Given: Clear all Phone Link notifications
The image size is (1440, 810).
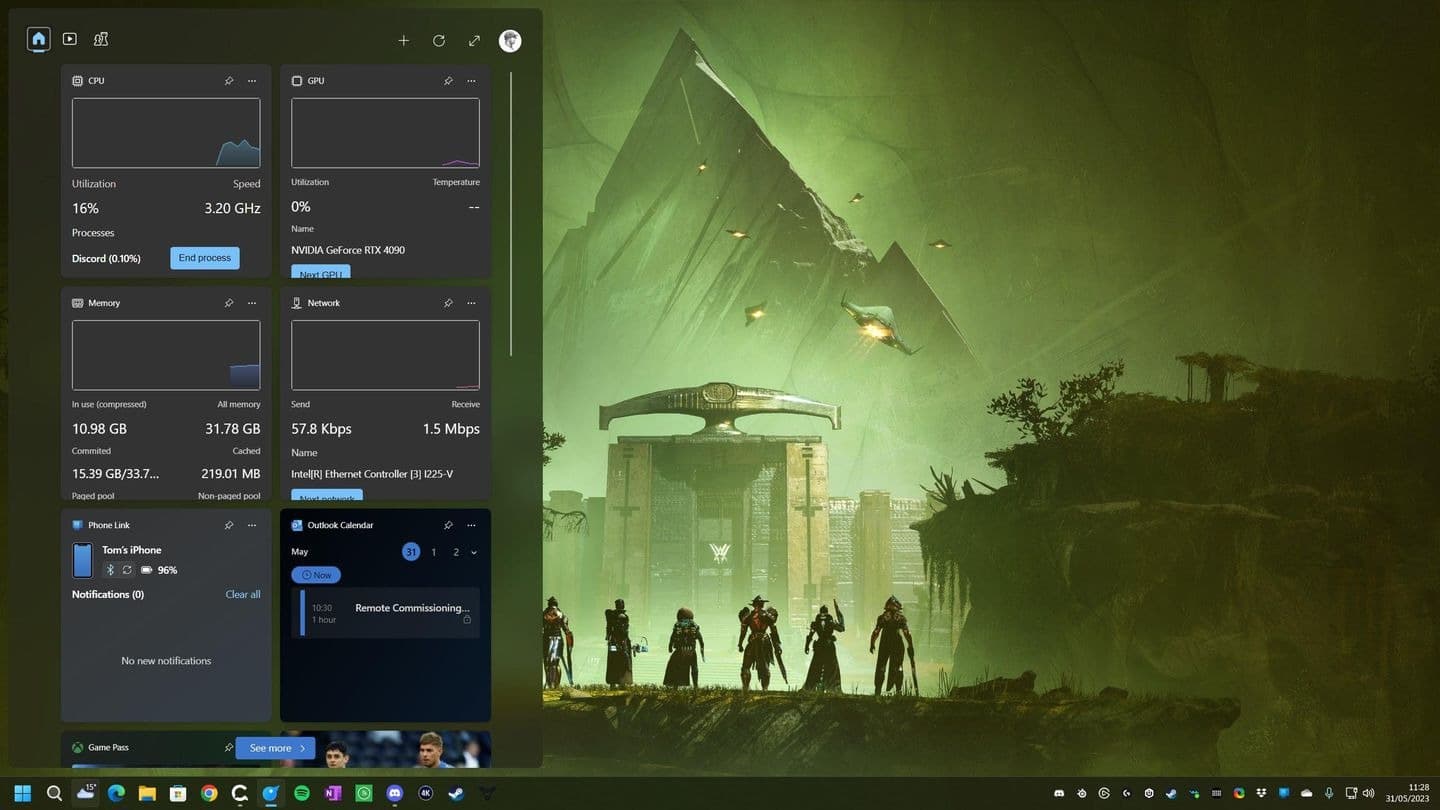Looking at the screenshot, I should pyautogui.click(x=242, y=593).
